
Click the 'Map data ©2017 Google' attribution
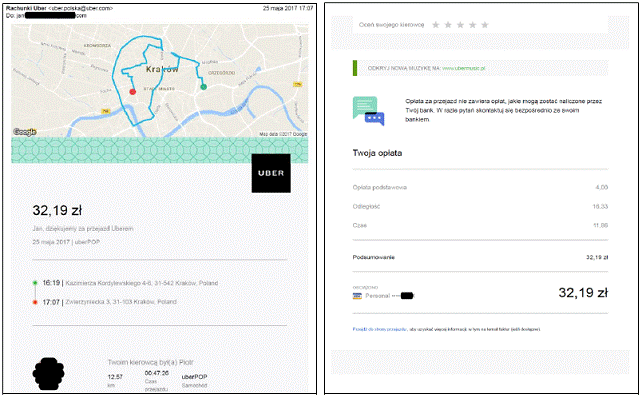[283, 134]
